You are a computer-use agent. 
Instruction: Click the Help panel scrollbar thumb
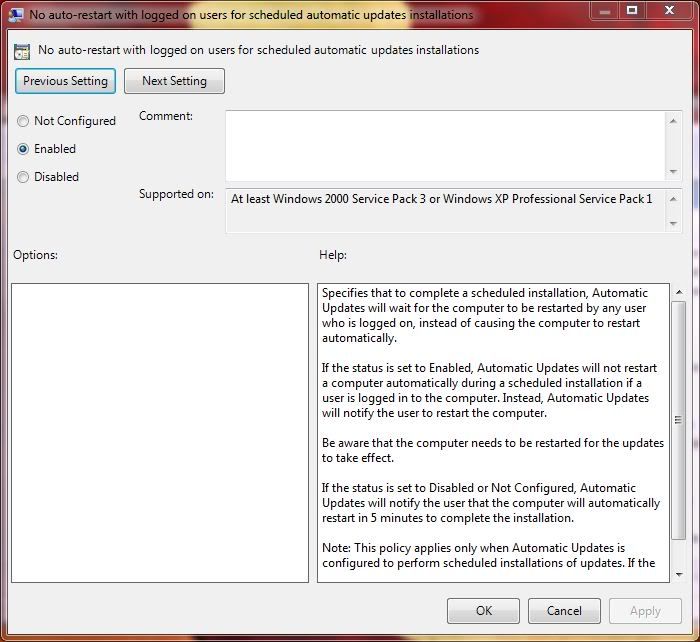[x=678, y=420]
